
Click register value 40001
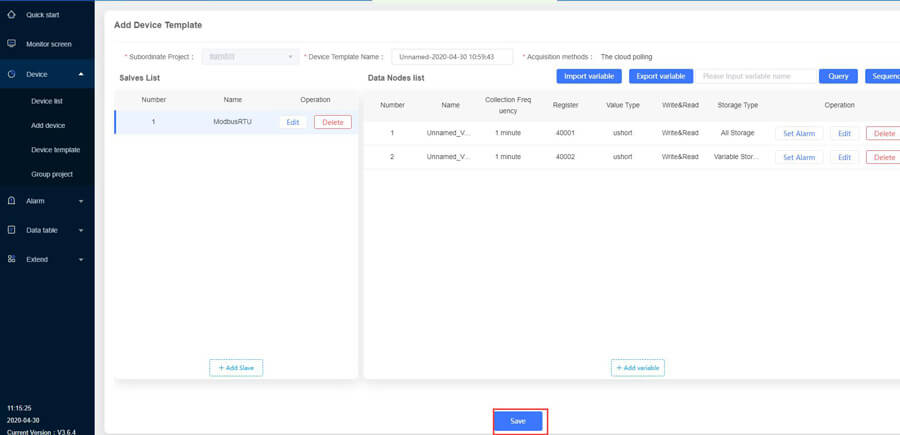tap(565, 133)
